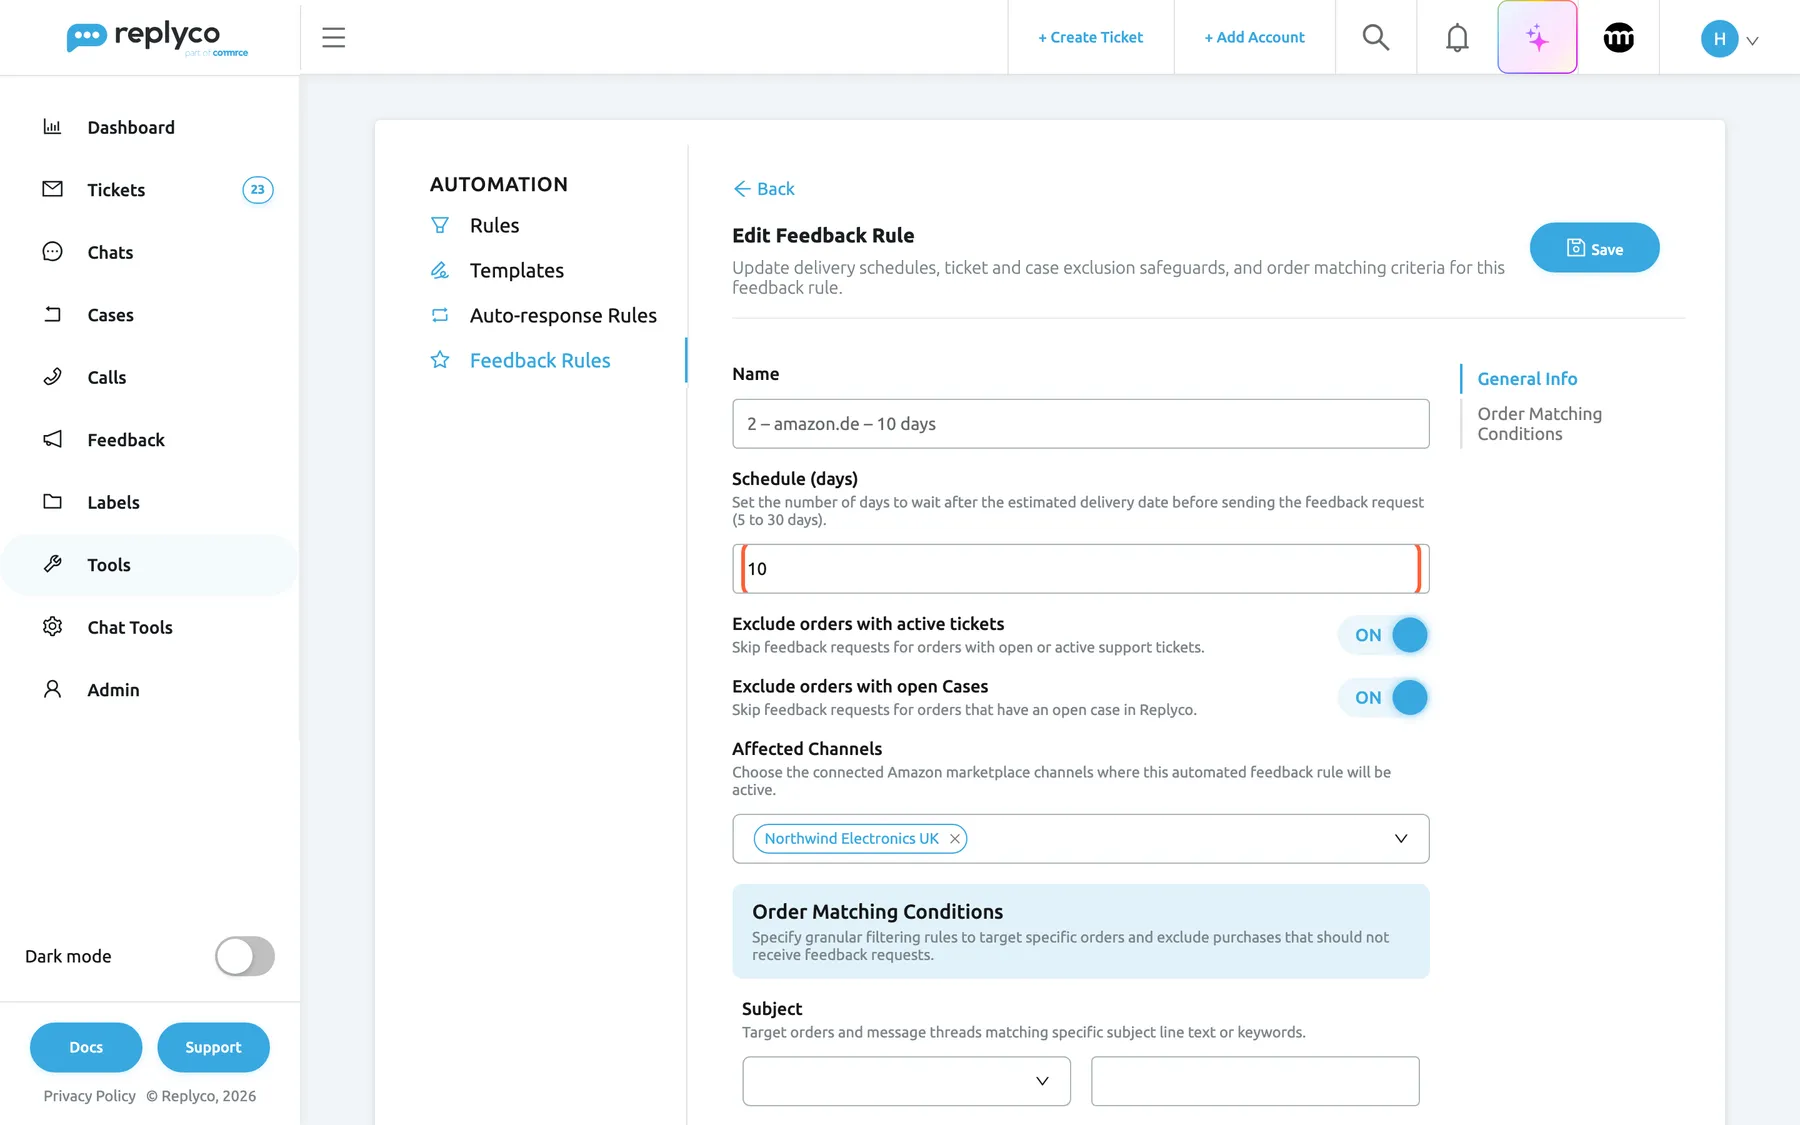Select General Info anchor link
The image size is (1800, 1125).
click(x=1527, y=379)
